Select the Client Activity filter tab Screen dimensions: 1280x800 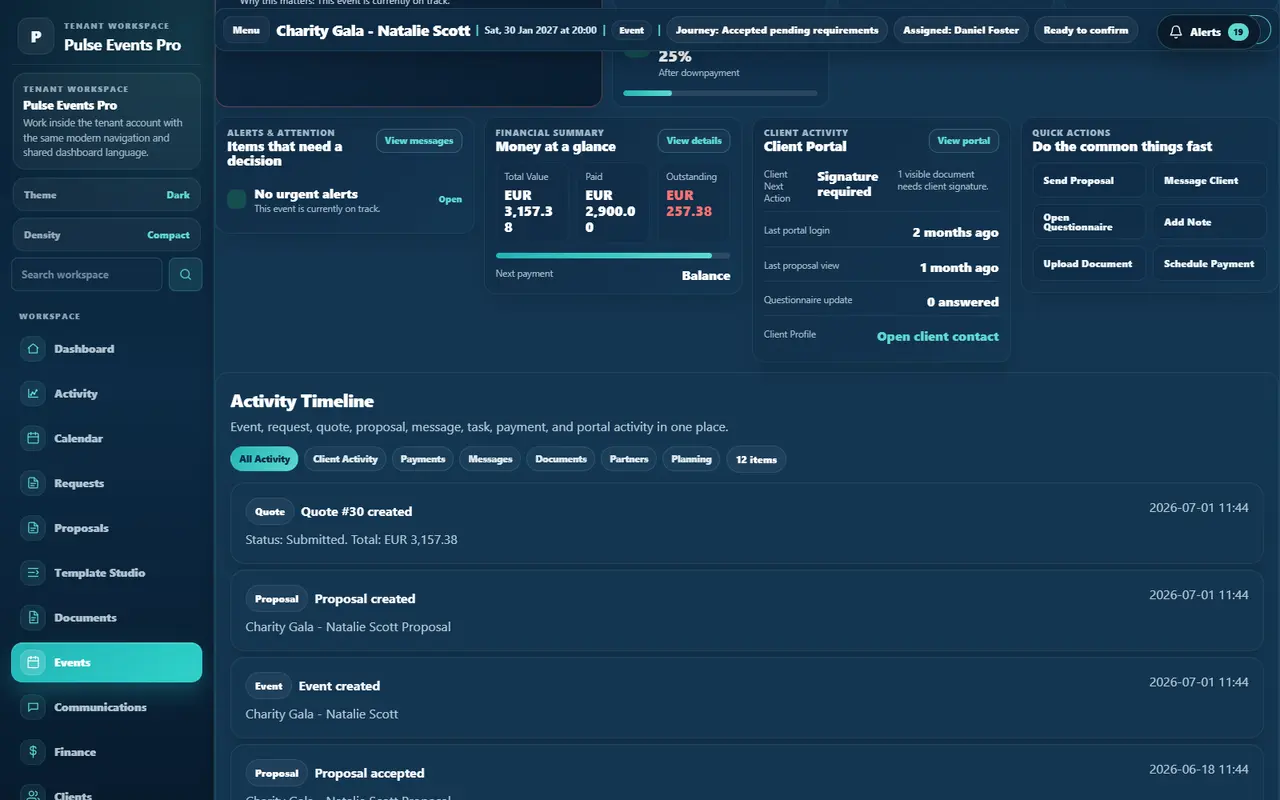coord(345,459)
